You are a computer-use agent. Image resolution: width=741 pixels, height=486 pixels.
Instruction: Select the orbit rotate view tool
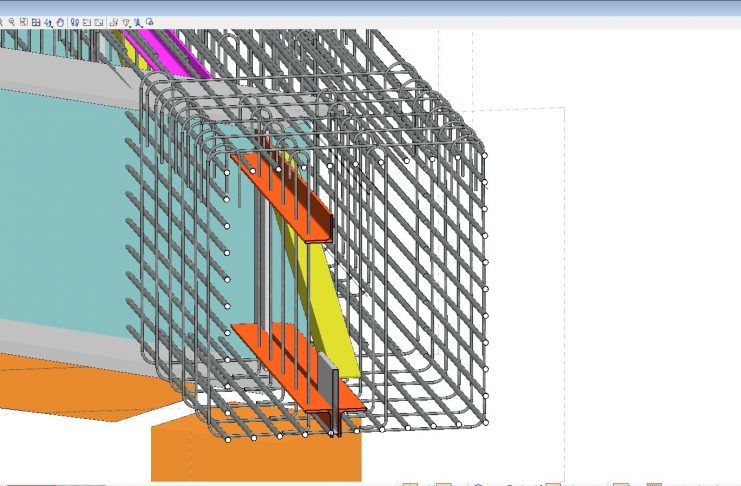tap(48, 22)
